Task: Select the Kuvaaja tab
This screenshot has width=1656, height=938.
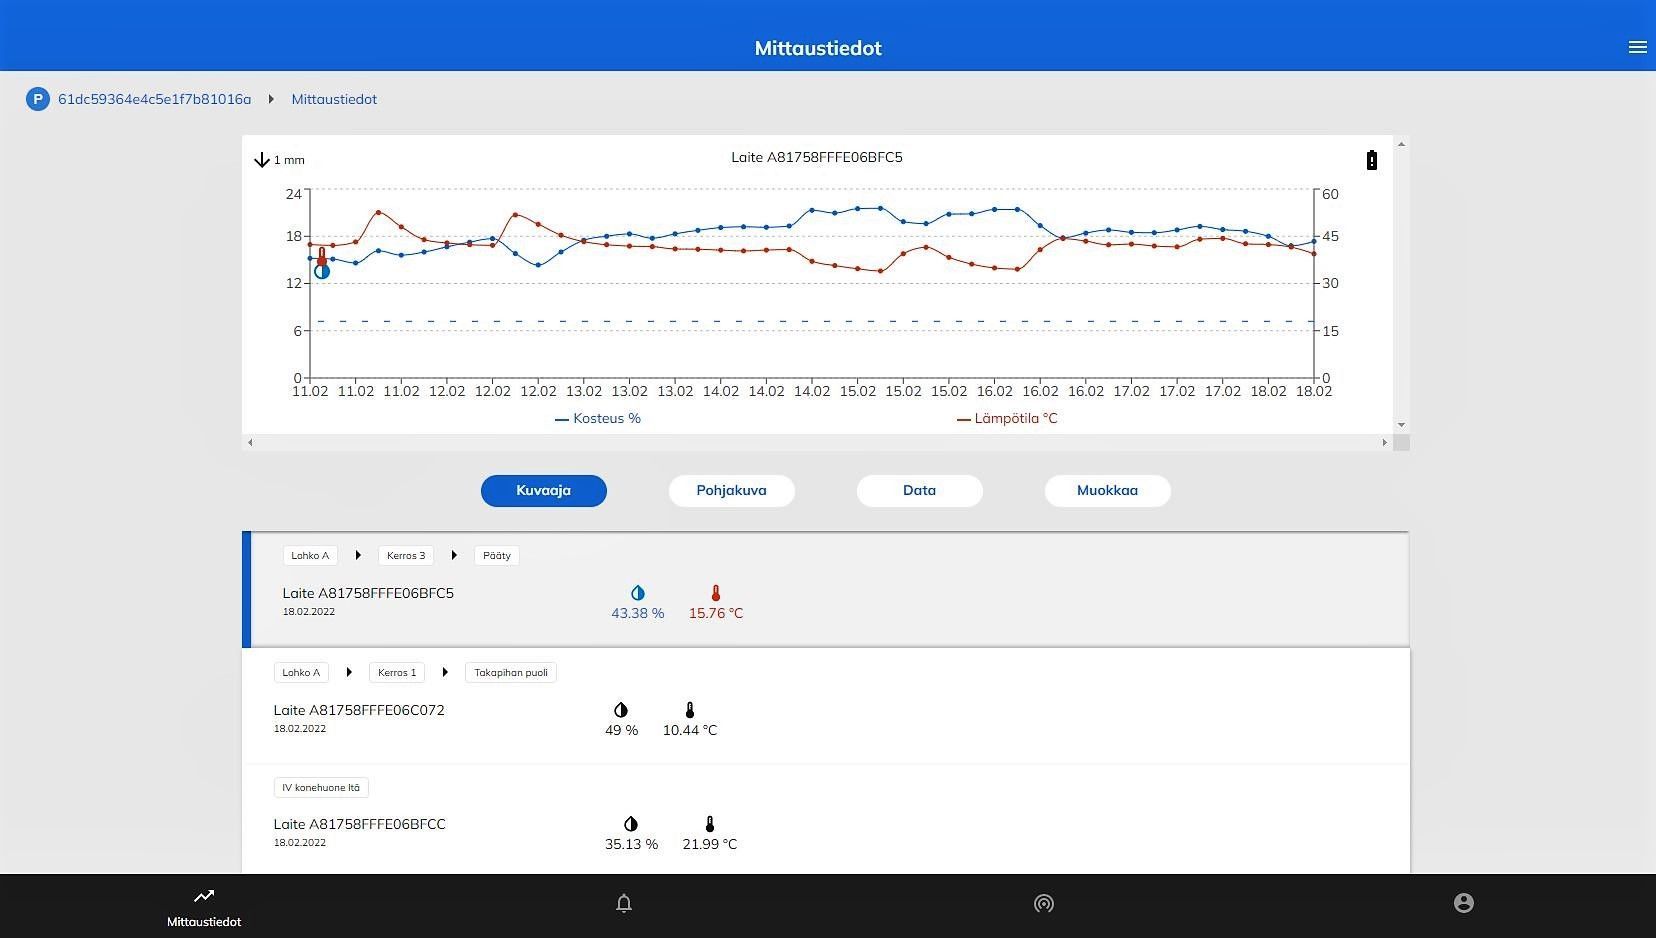Action: 544,491
